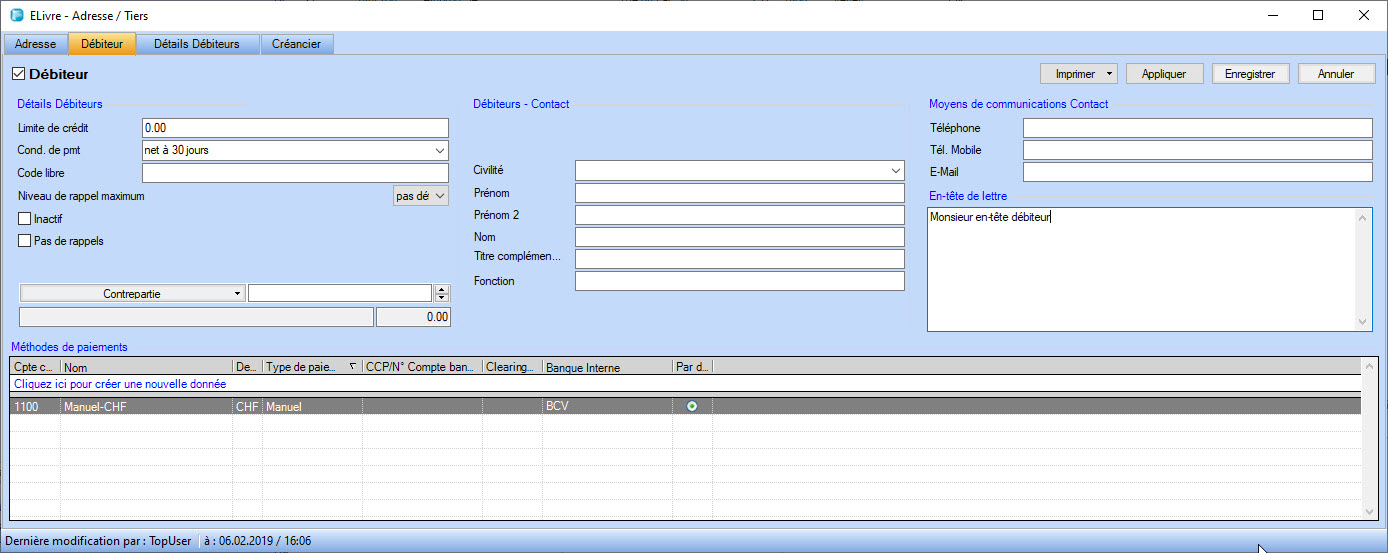Click the ELivre app icon in title bar
The width and height of the screenshot is (1388, 553).
[x=16, y=16]
